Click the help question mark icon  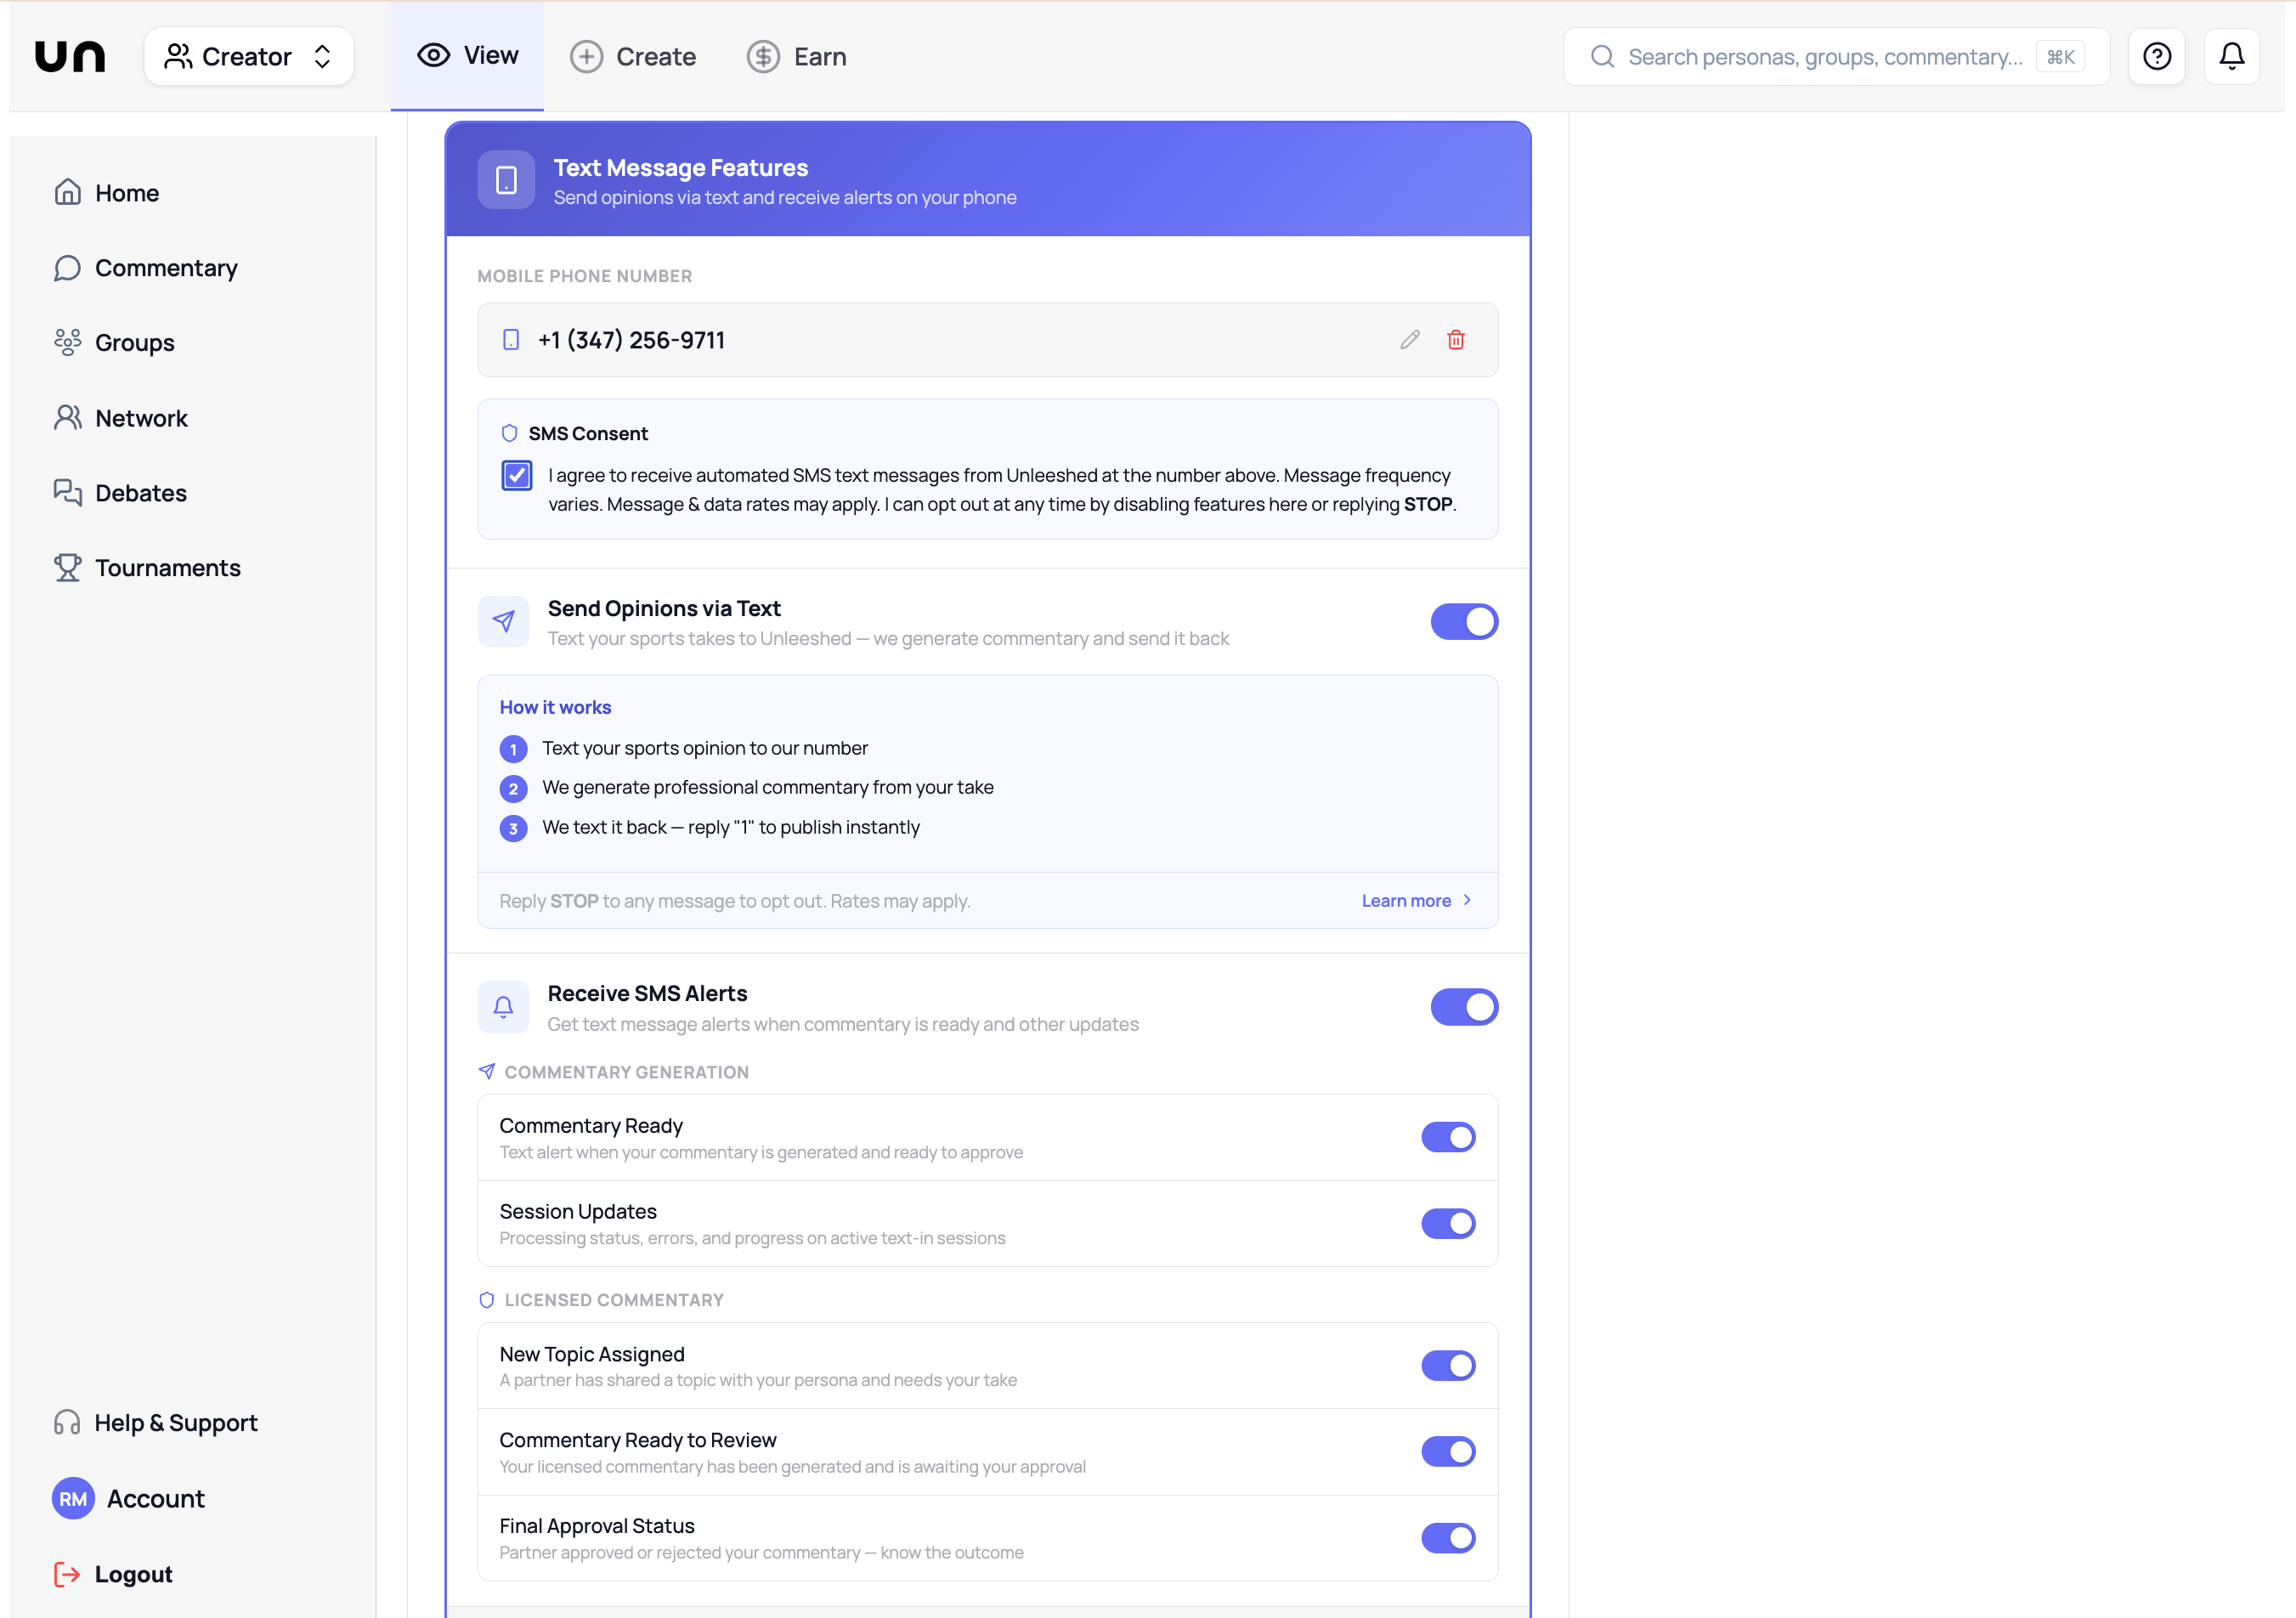[x=2156, y=56]
